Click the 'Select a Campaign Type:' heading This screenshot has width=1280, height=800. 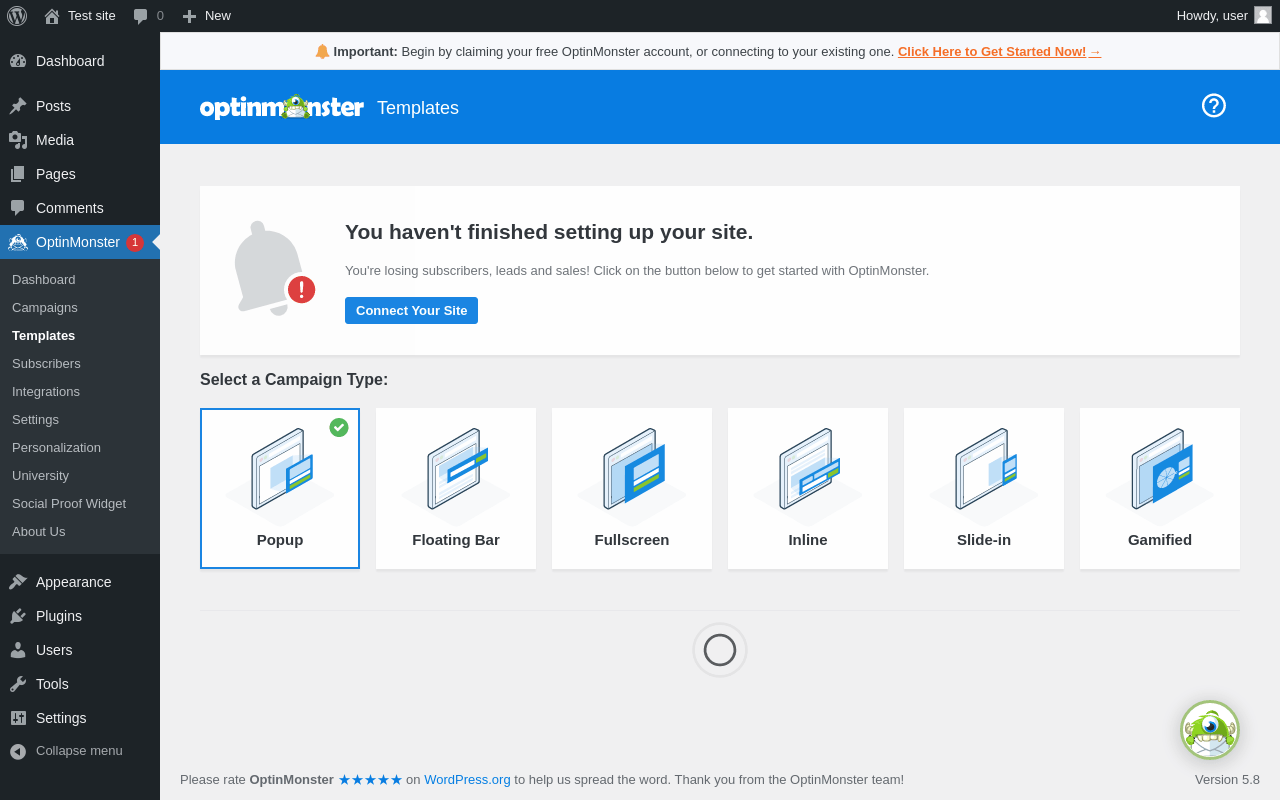click(294, 380)
